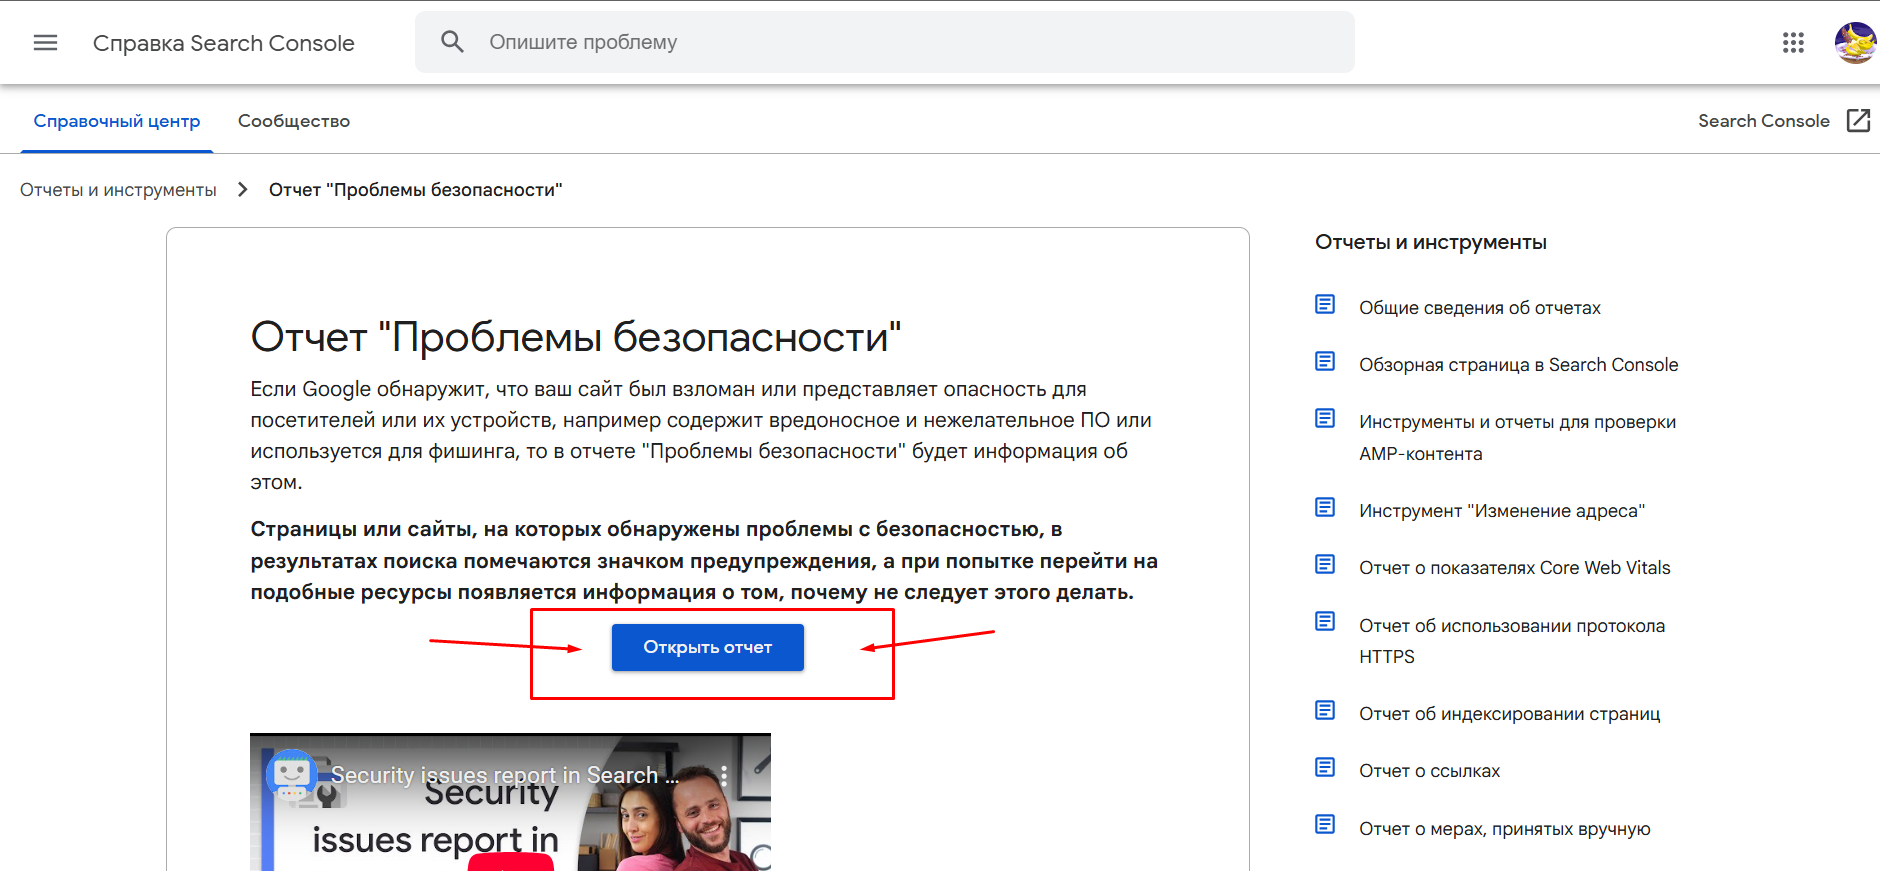1880x871 pixels.
Task: Open "Отчет о ссылках" article
Action: click(x=1430, y=771)
